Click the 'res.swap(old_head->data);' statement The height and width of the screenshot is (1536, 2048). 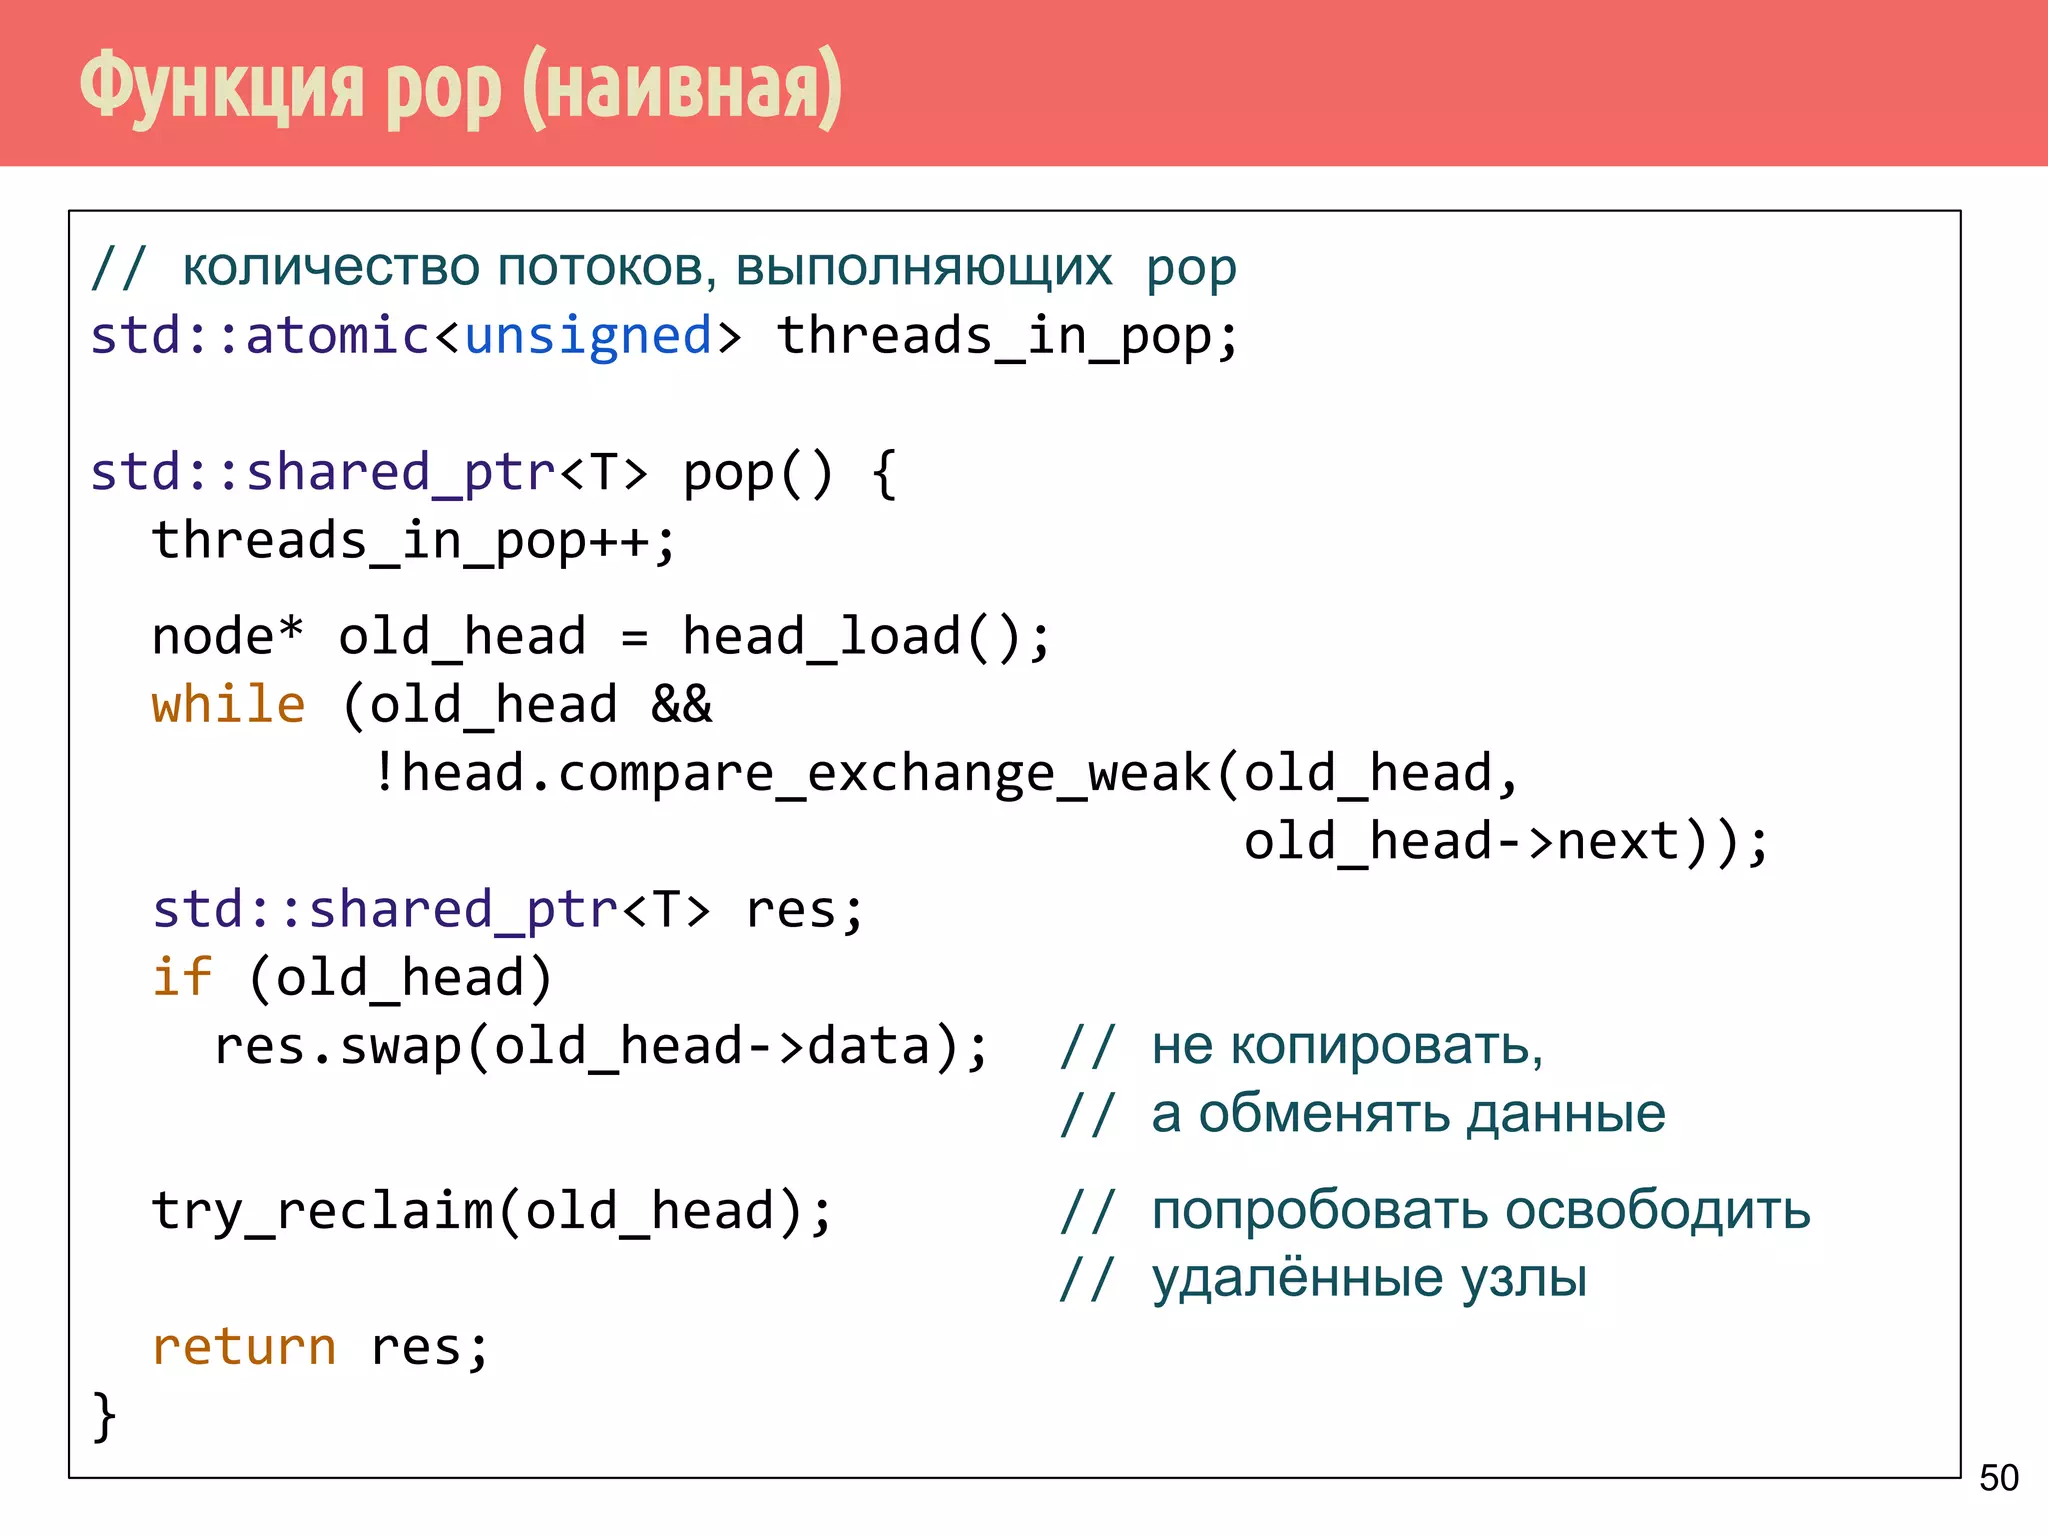[601, 1047]
